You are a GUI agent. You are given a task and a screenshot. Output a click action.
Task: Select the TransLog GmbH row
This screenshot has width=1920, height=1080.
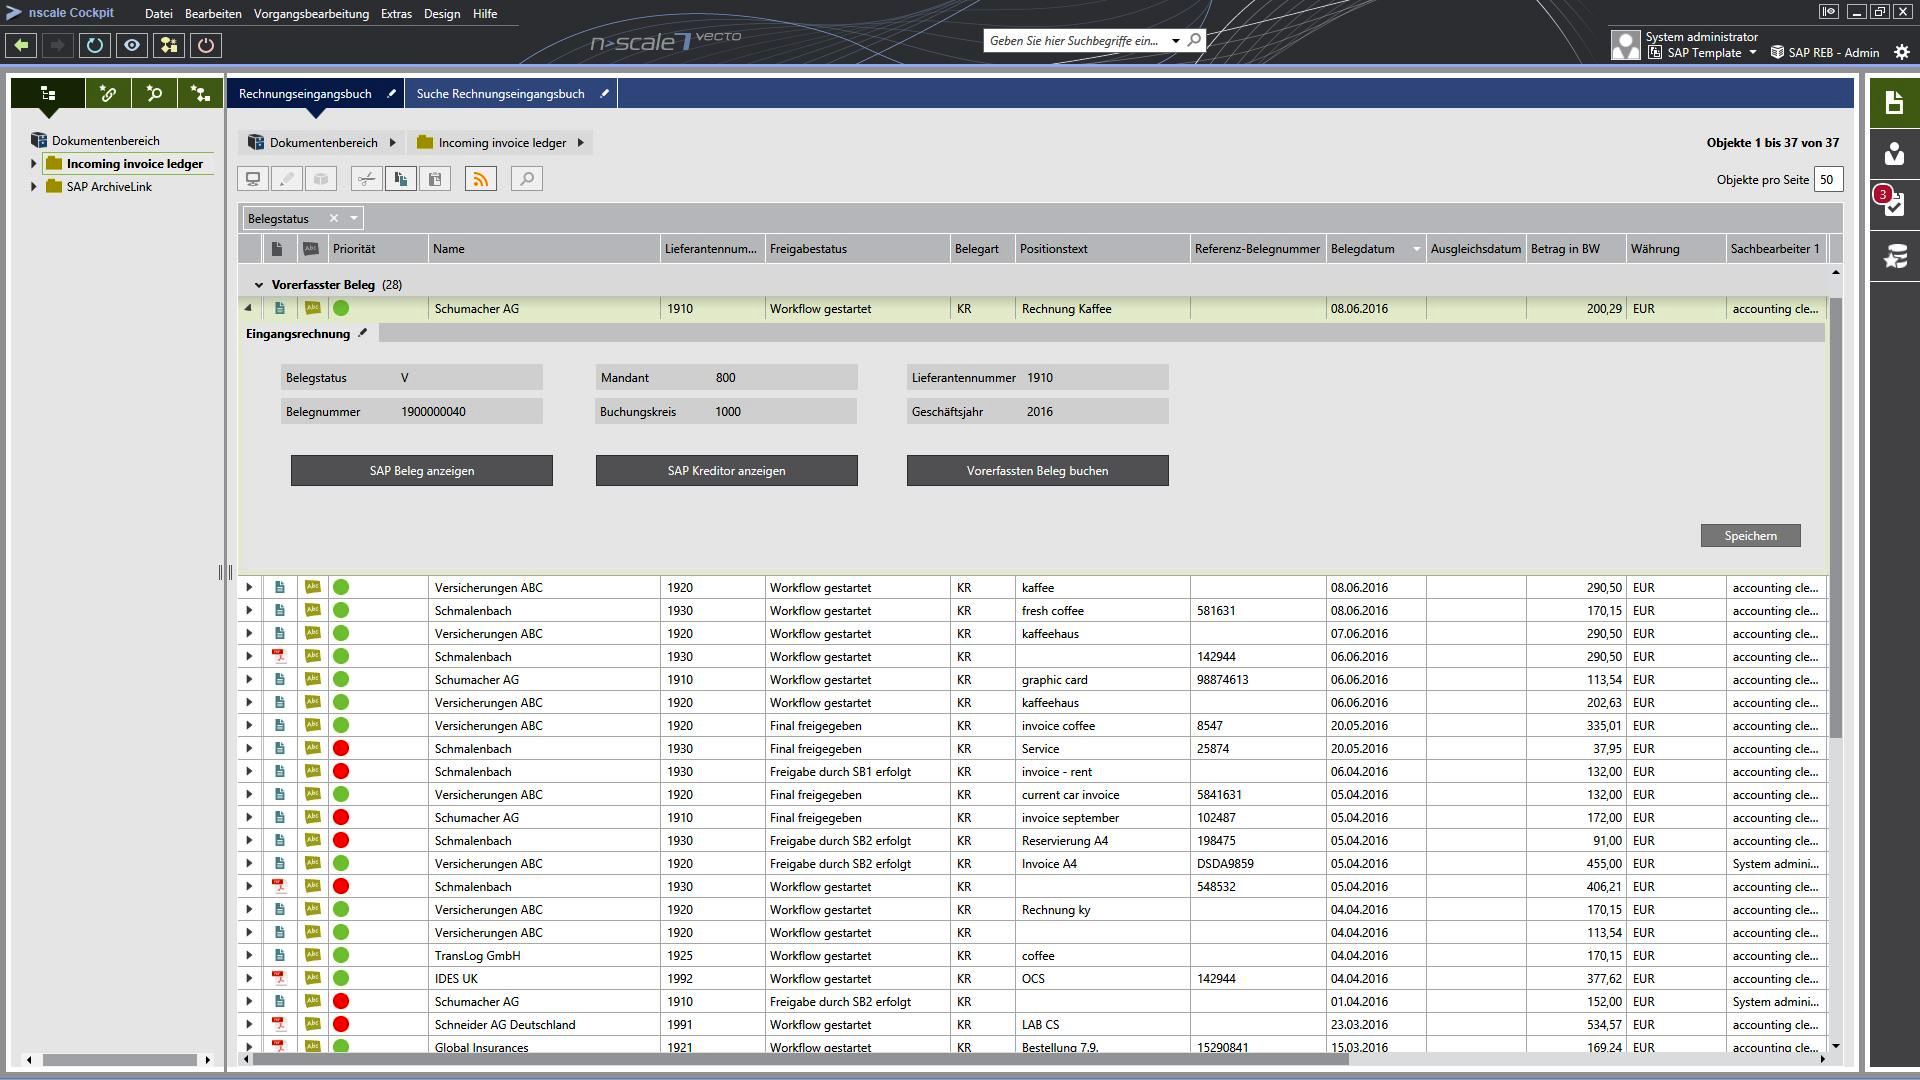tap(1032, 955)
